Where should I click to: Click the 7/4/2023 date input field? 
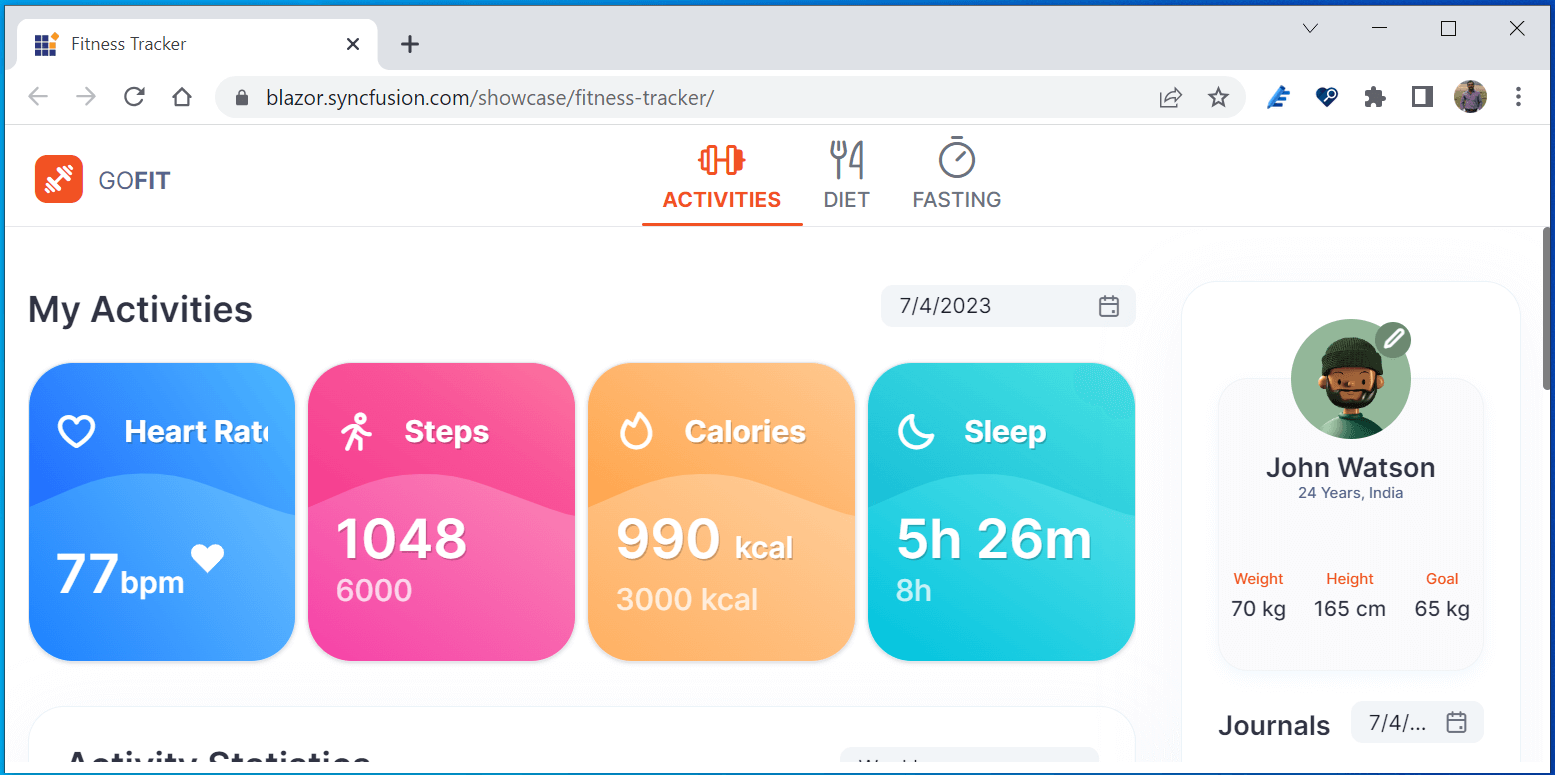(1008, 306)
